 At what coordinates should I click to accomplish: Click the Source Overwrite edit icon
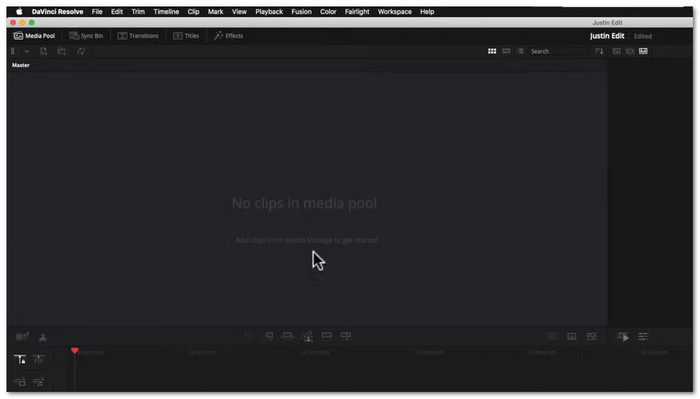[346, 336]
